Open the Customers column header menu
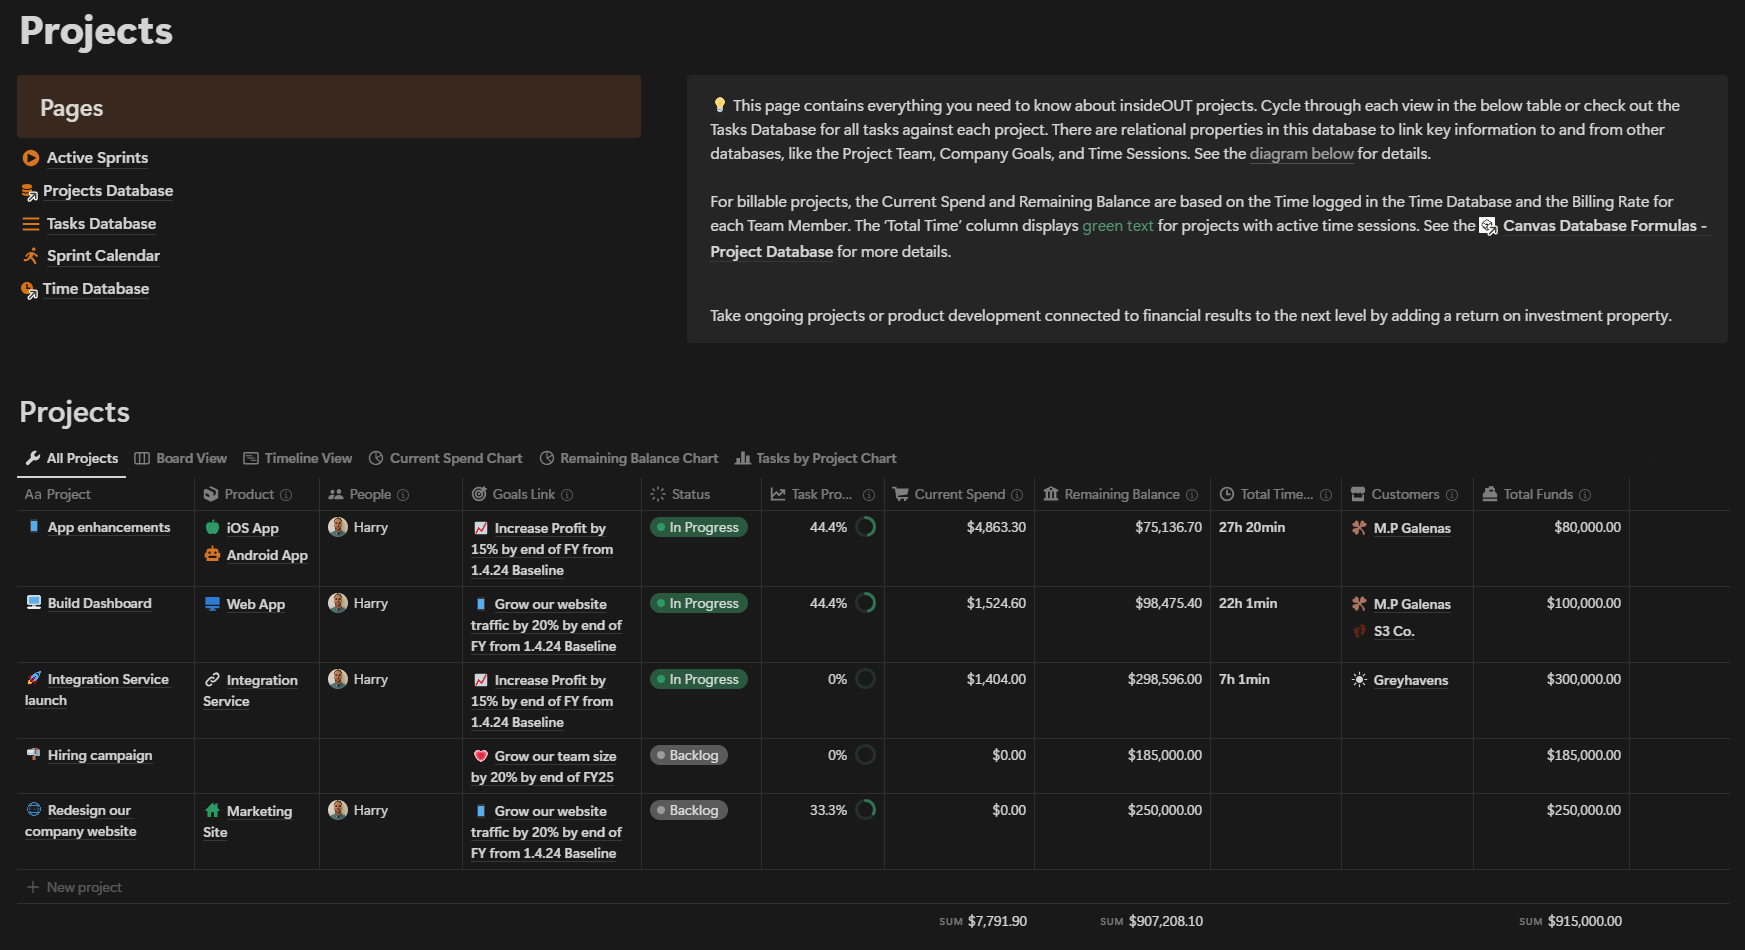Viewport: 1745px width, 950px height. coord(1407,494)
